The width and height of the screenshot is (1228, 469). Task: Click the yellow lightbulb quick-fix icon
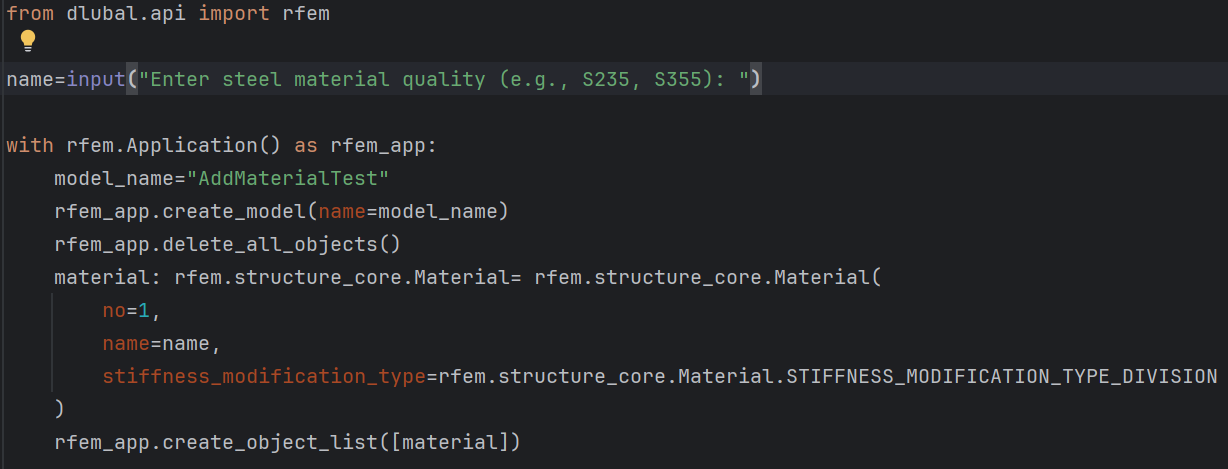point(28,41)
